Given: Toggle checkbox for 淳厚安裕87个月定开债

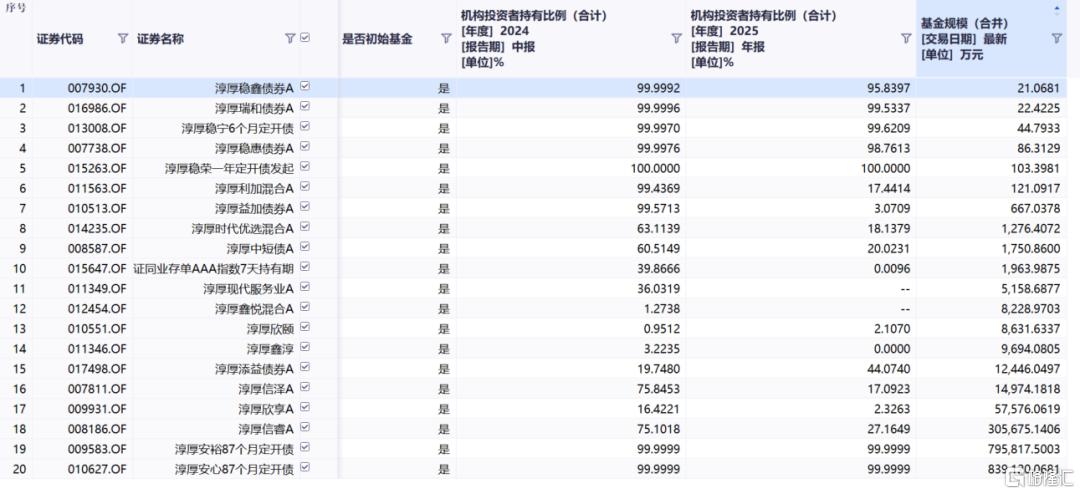Looking at the screenshot, I should tap(305, 448).
